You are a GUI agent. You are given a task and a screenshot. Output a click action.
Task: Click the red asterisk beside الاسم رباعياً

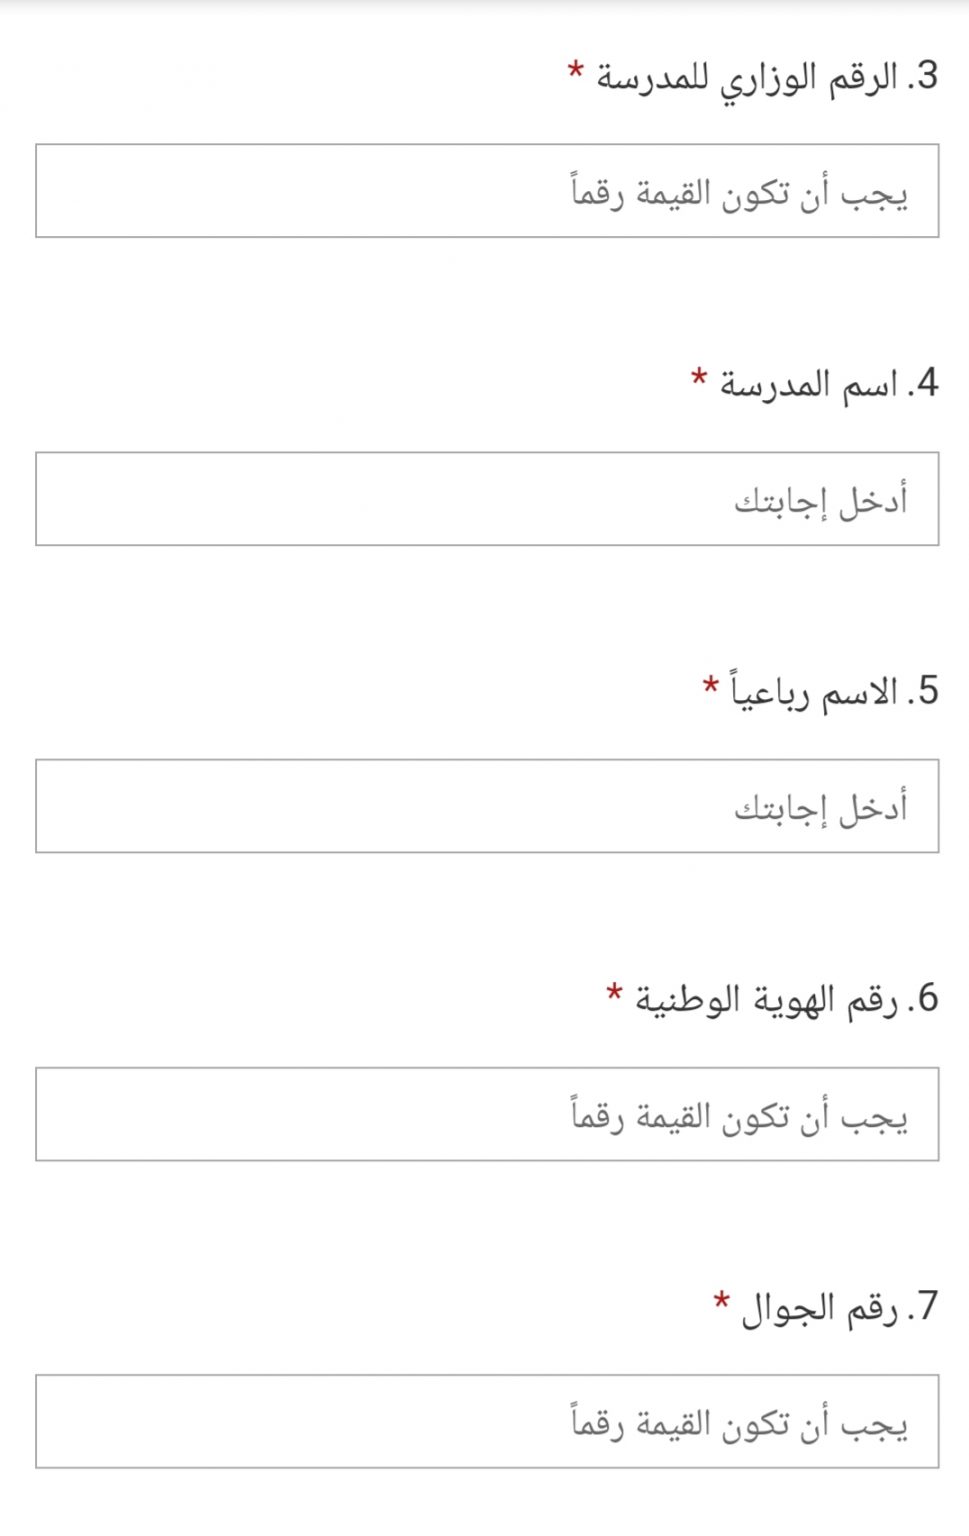point(711,685)
